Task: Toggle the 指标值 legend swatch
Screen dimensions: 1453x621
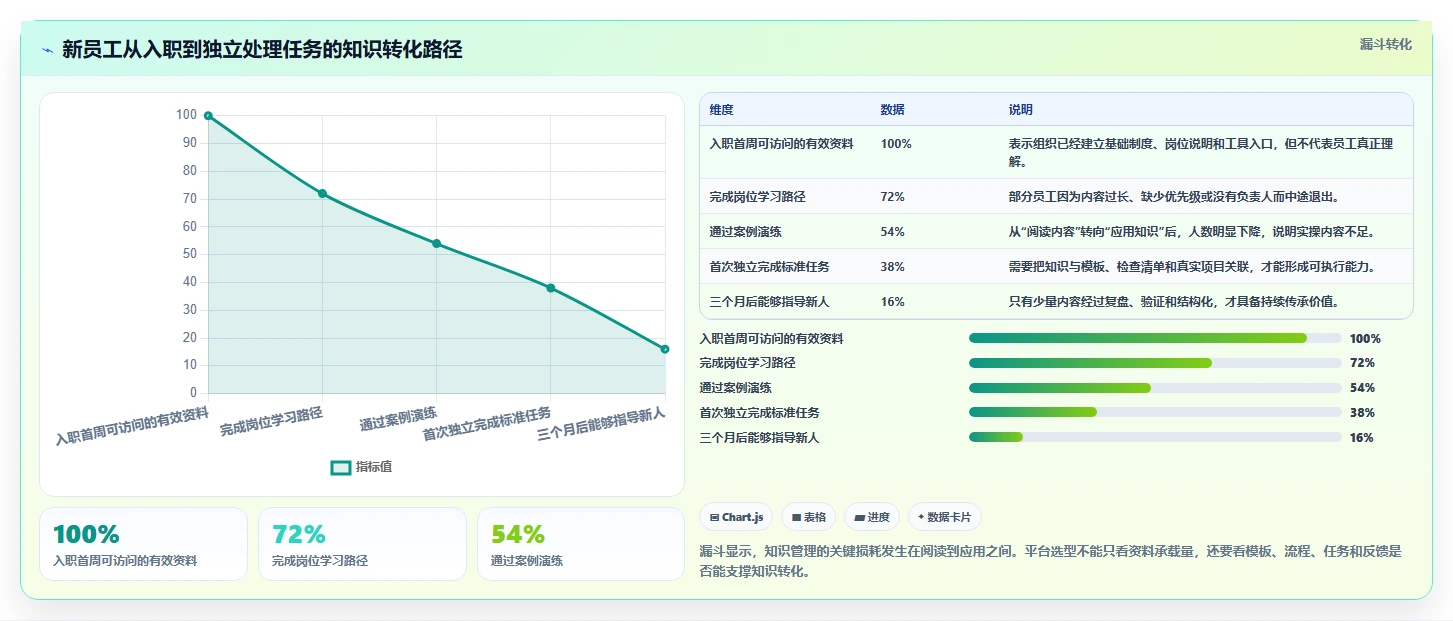Action: click(x=341, y=467)
